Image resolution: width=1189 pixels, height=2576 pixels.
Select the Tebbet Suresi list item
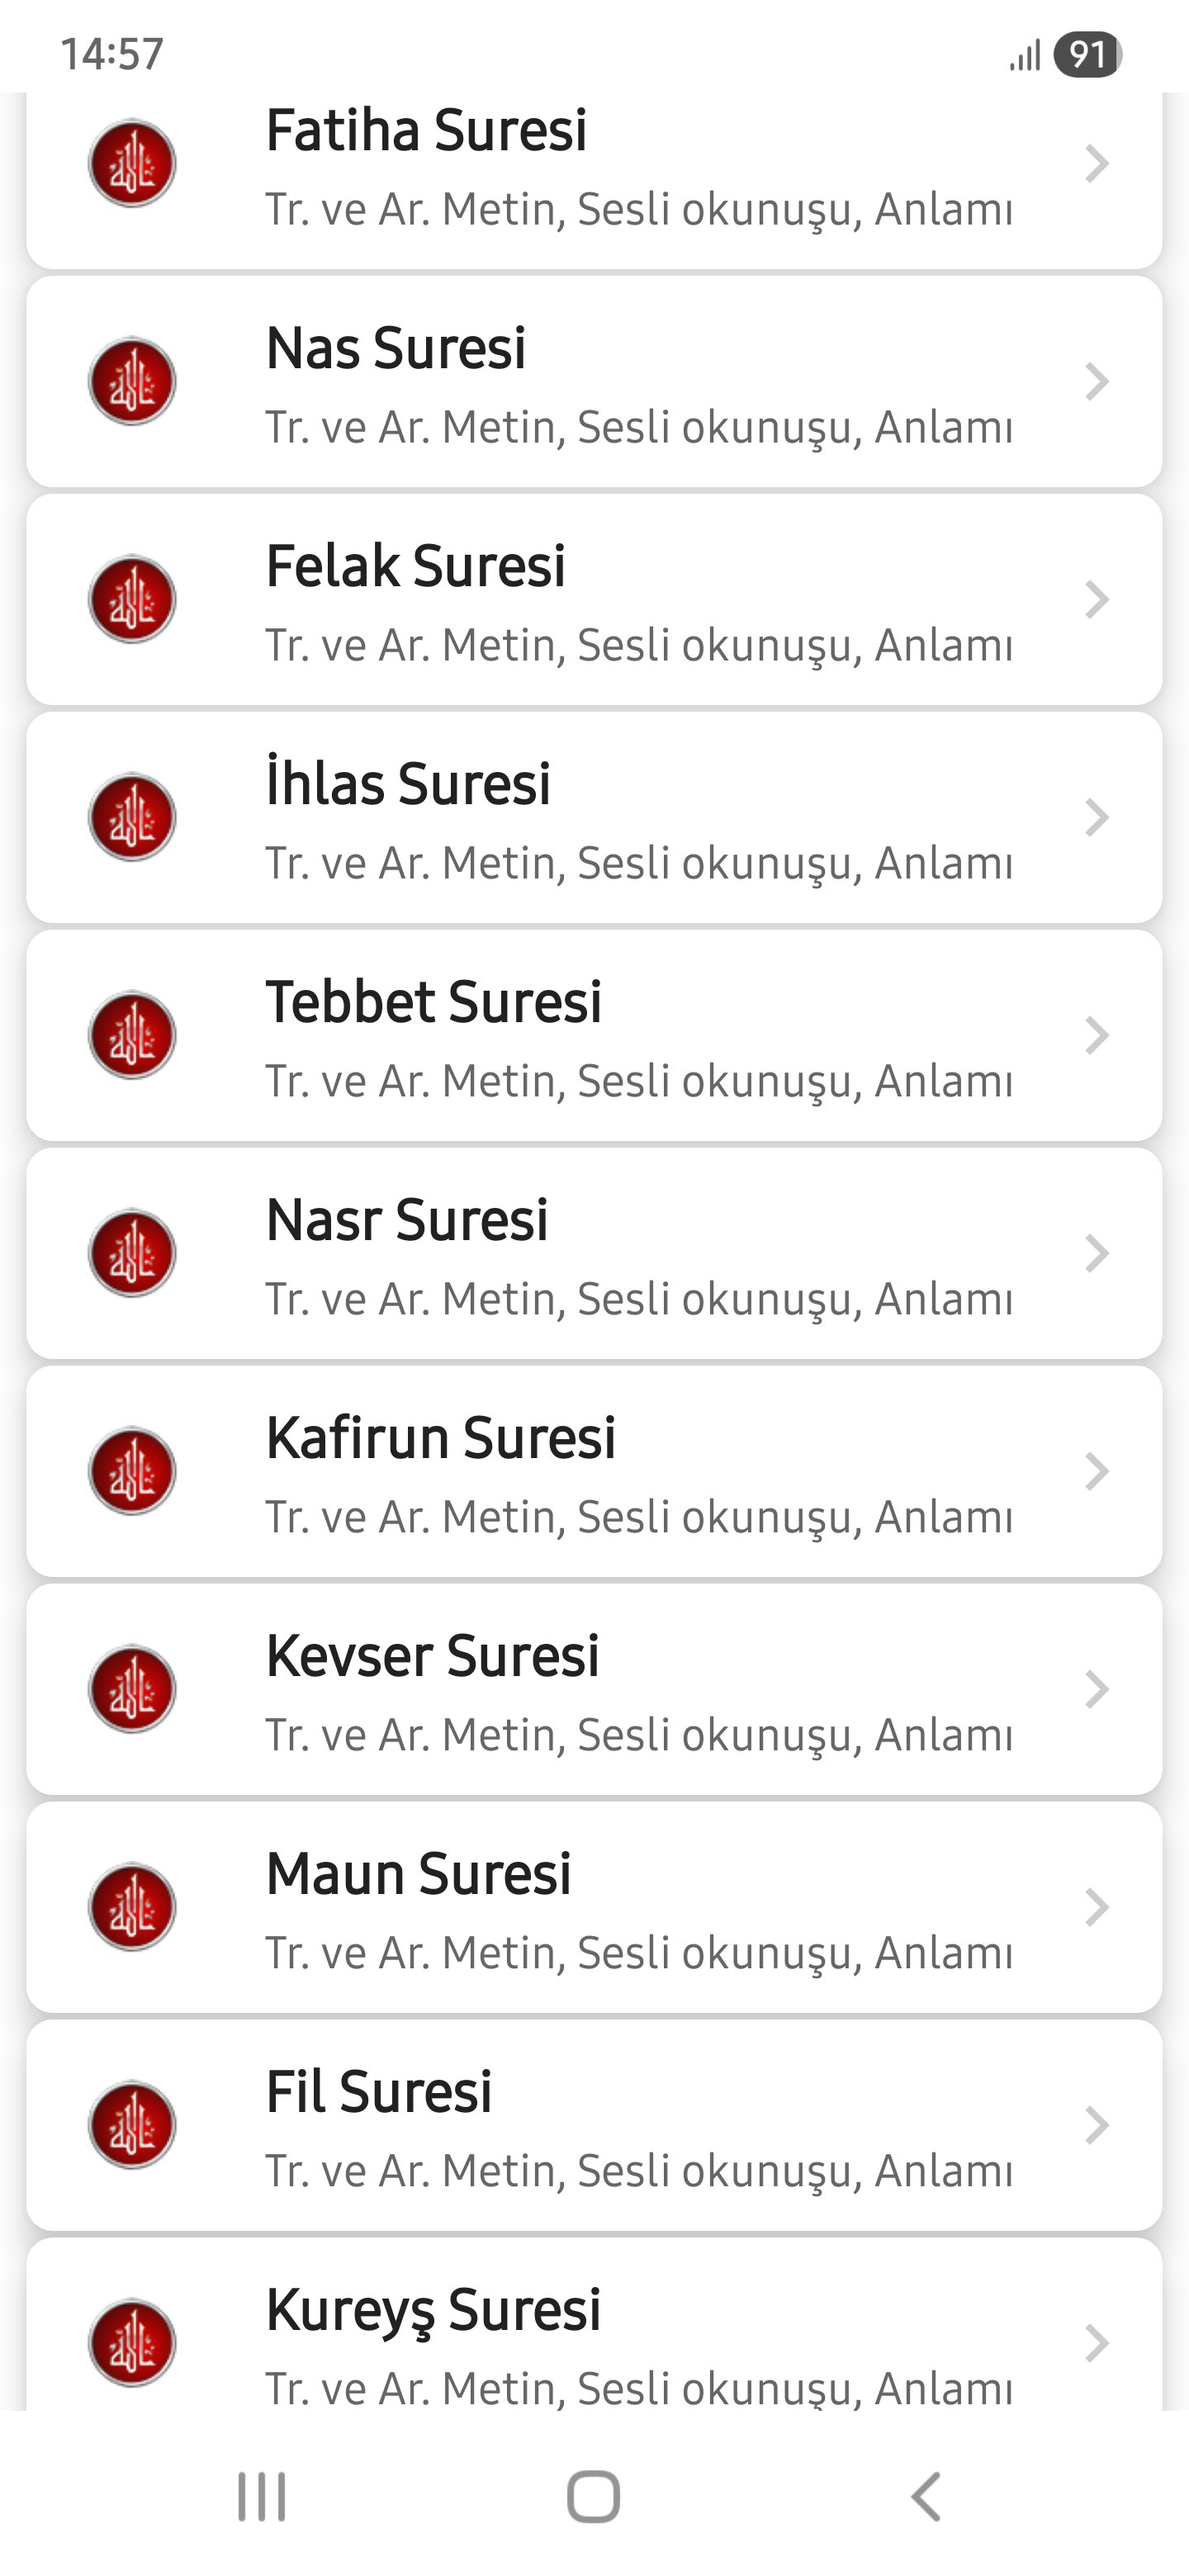433,1002
